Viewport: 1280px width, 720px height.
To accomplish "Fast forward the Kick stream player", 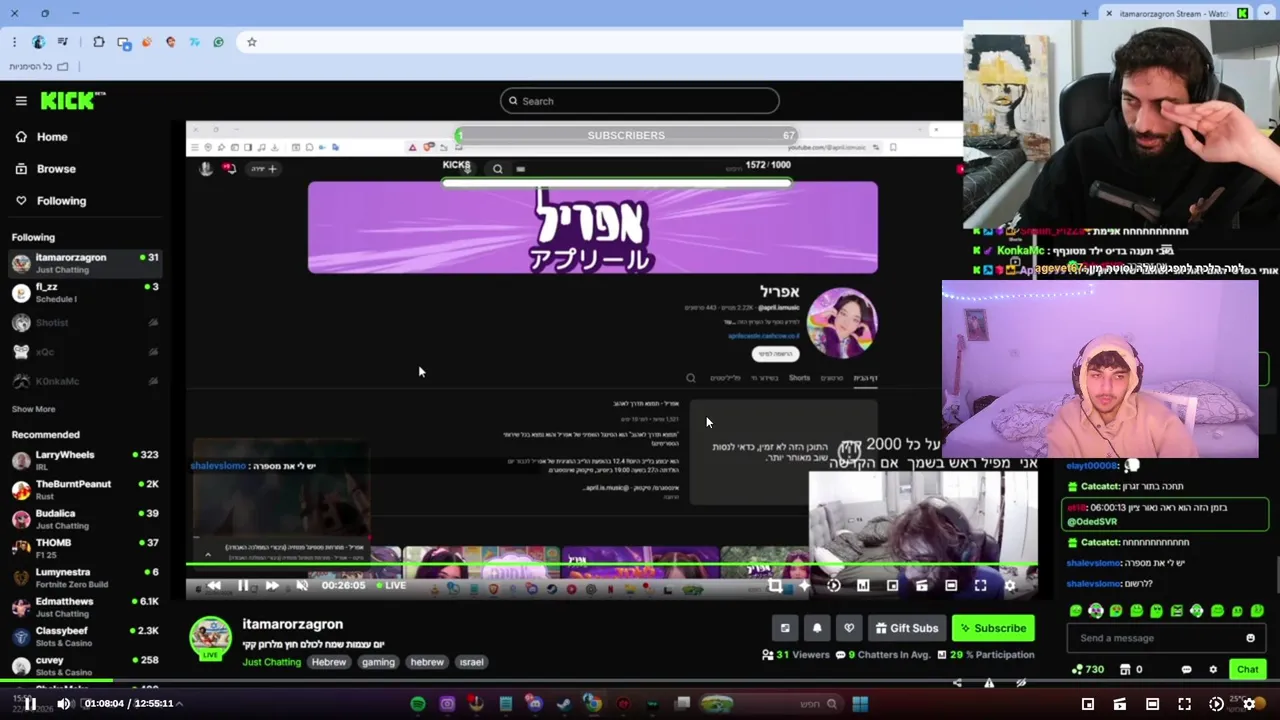I will coord(272,586).
